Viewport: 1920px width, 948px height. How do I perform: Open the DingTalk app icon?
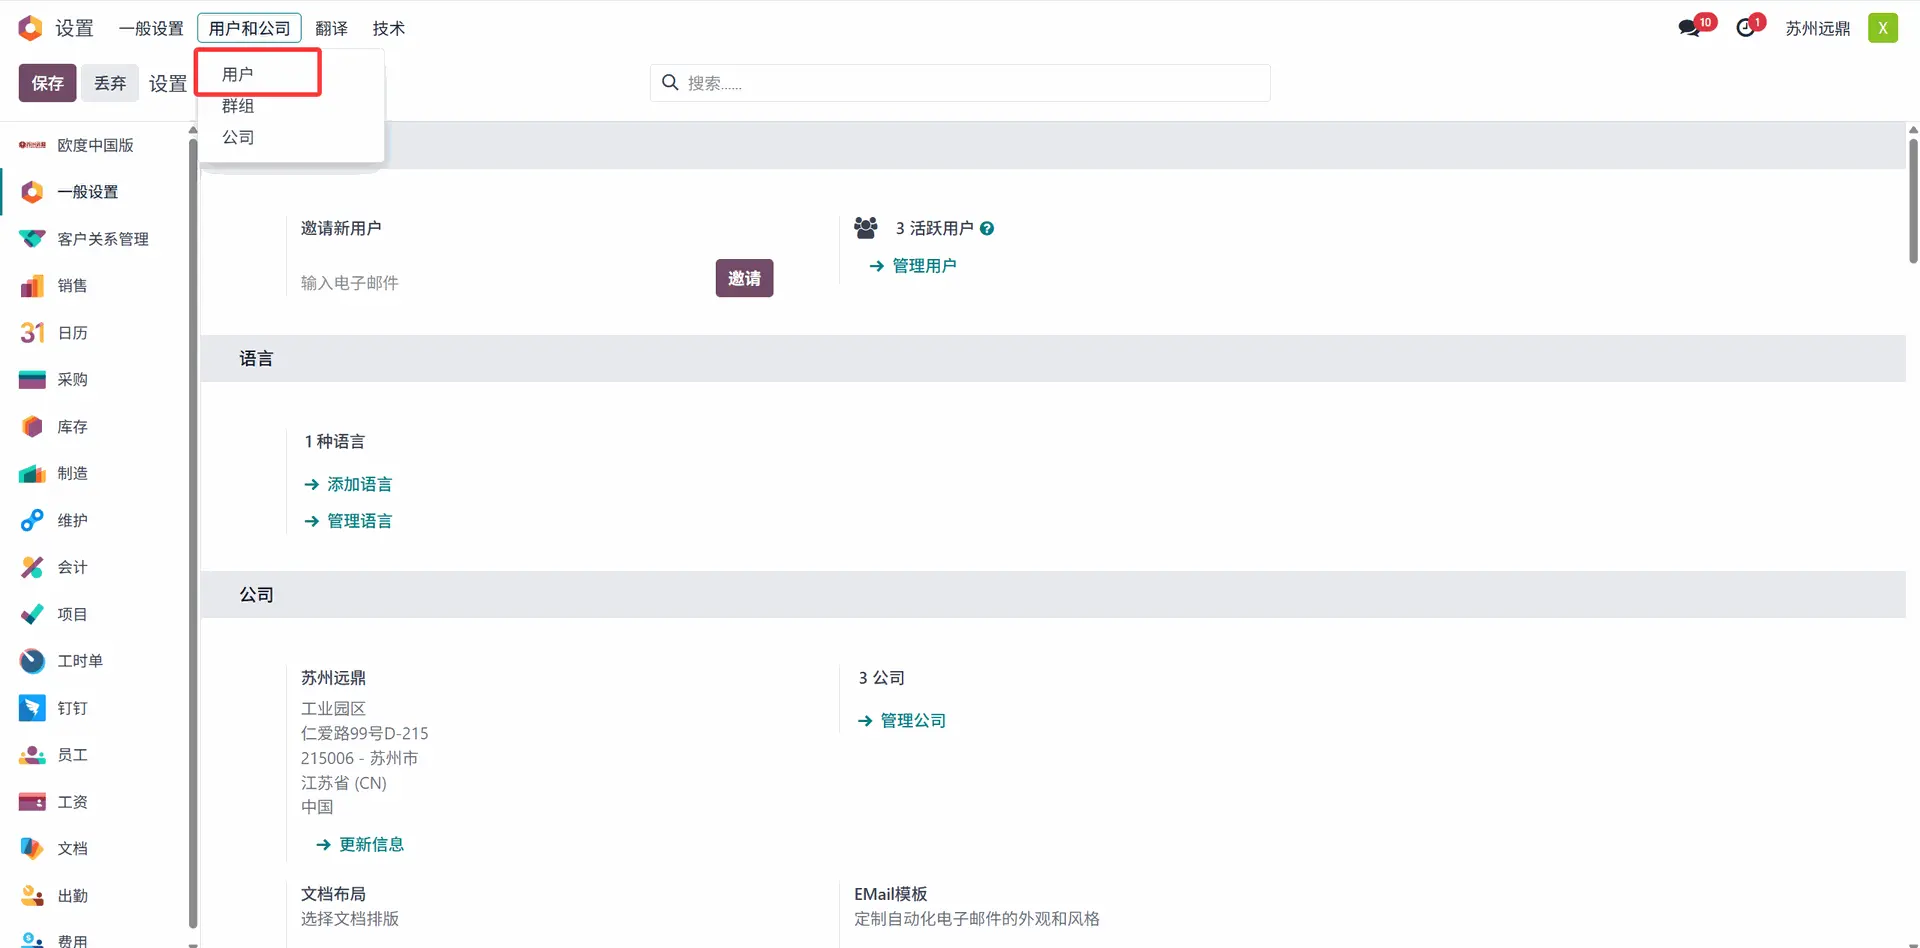pos(32,708)
